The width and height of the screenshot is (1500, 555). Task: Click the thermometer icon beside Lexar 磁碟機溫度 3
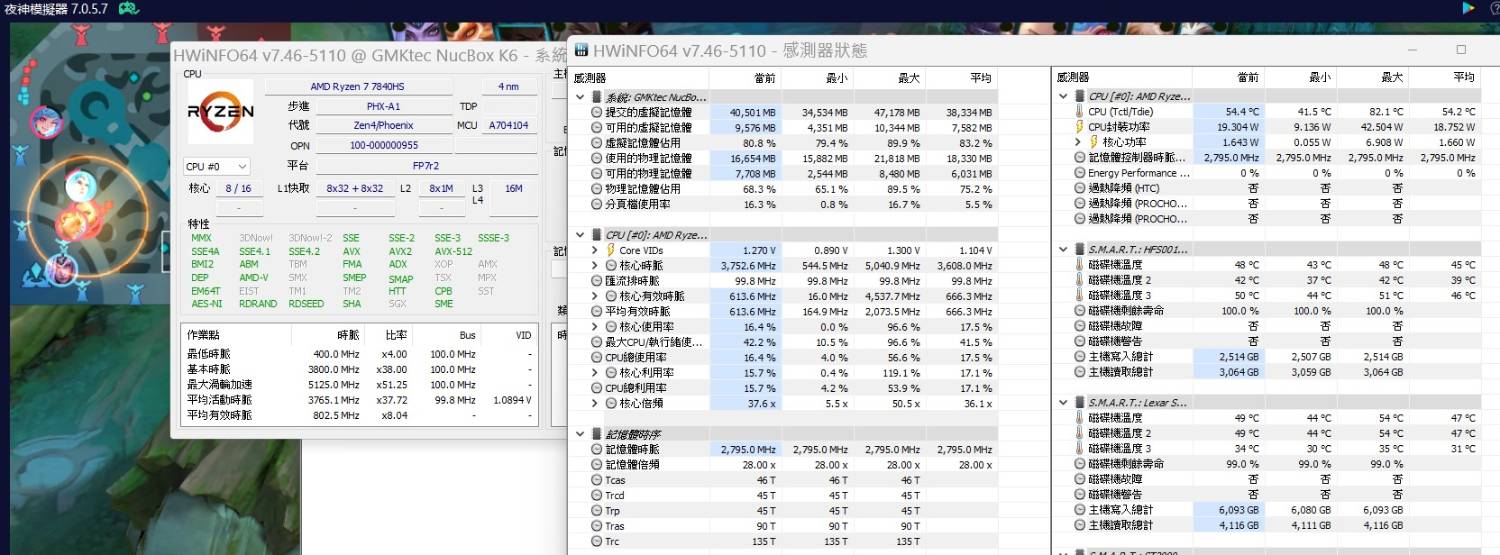1079,448
